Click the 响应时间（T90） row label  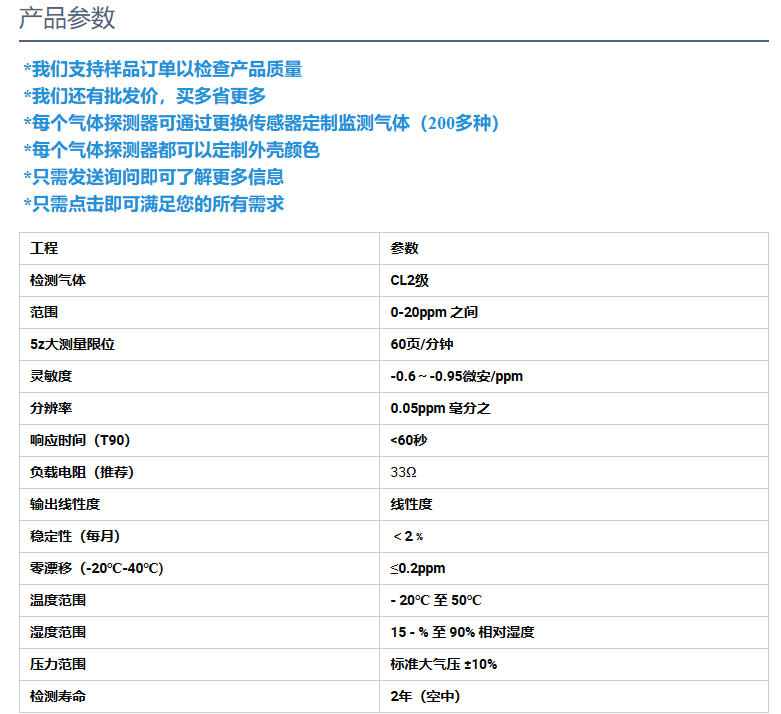81,440
